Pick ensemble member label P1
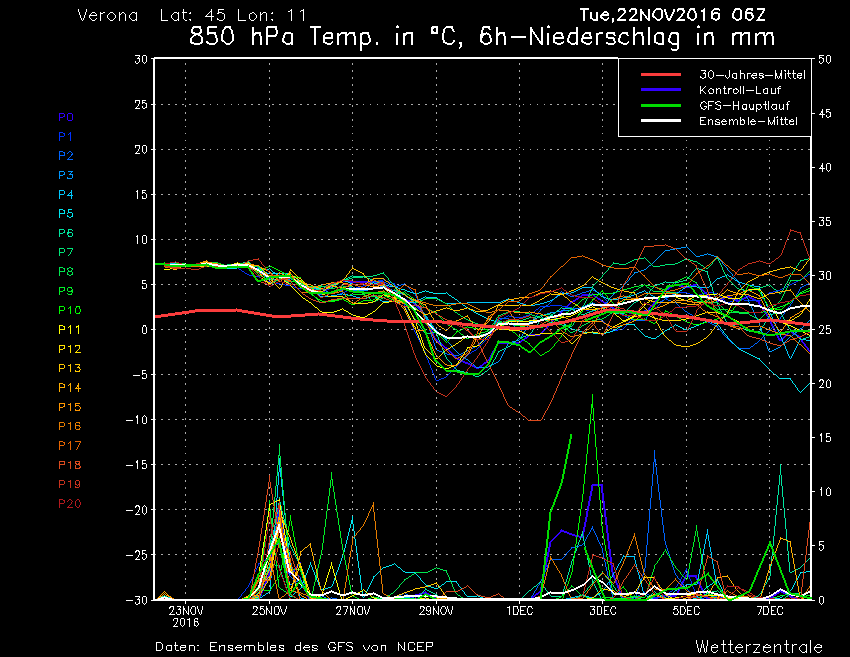The image size is (850, 657). 66,137
